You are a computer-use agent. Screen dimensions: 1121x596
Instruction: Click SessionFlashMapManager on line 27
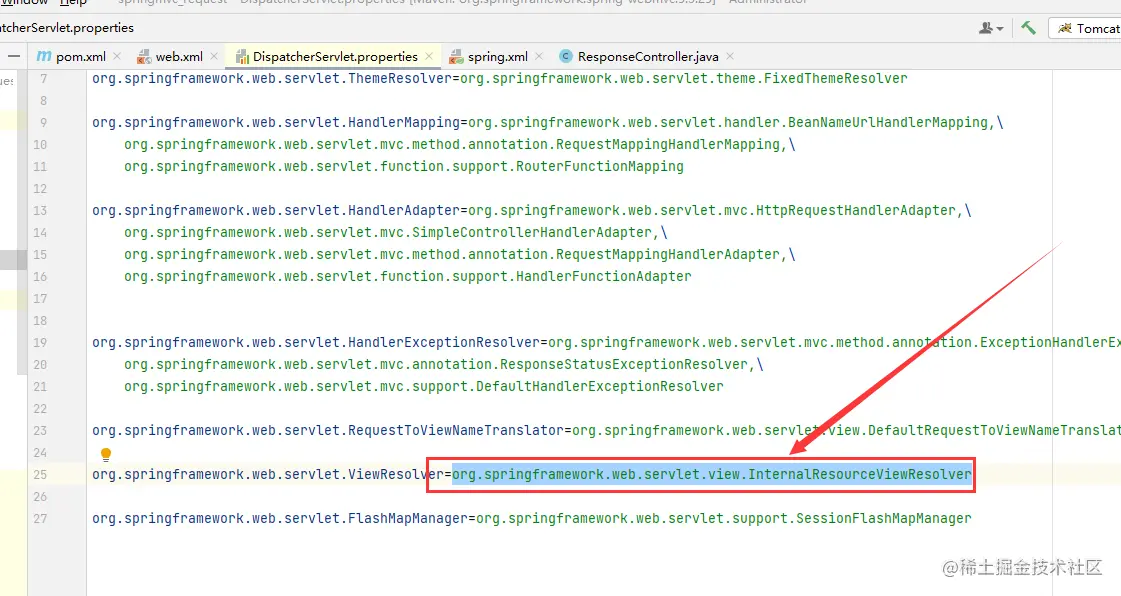click(884, 519)
